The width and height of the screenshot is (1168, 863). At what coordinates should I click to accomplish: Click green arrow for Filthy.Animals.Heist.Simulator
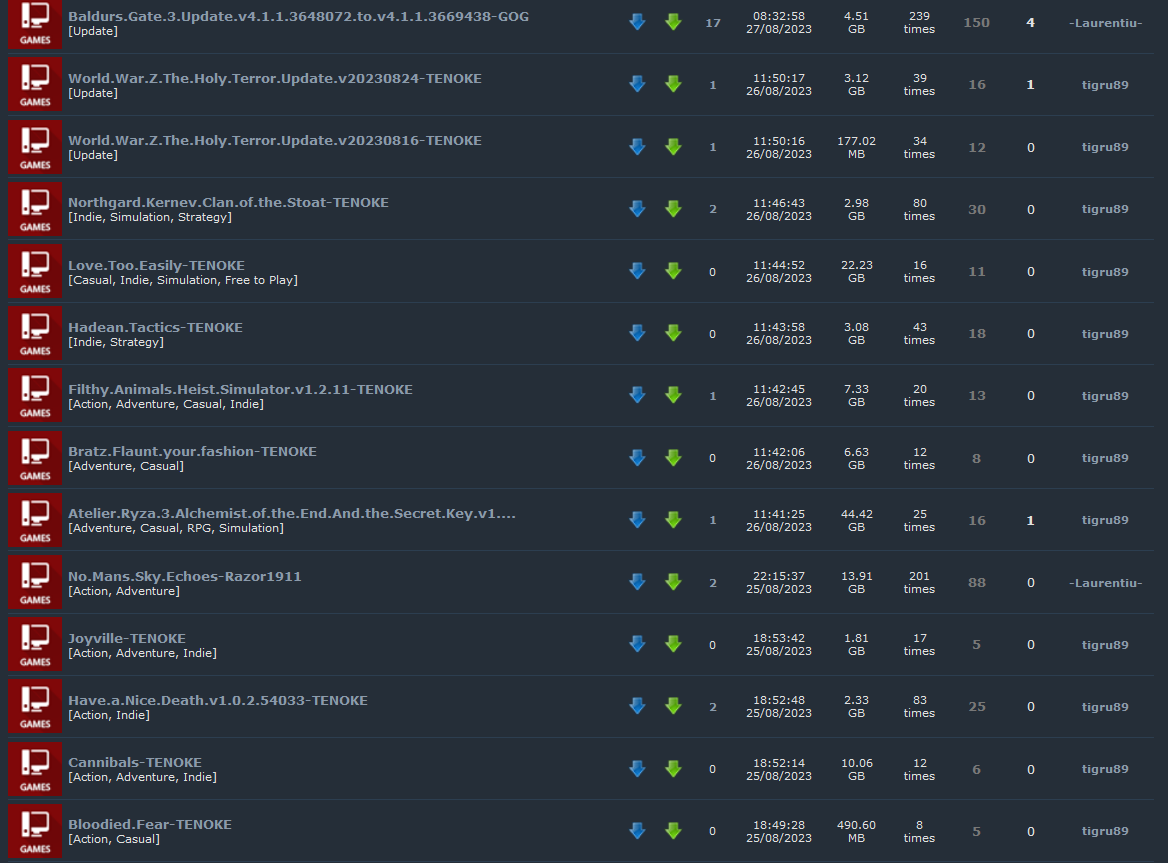[673, 395]
